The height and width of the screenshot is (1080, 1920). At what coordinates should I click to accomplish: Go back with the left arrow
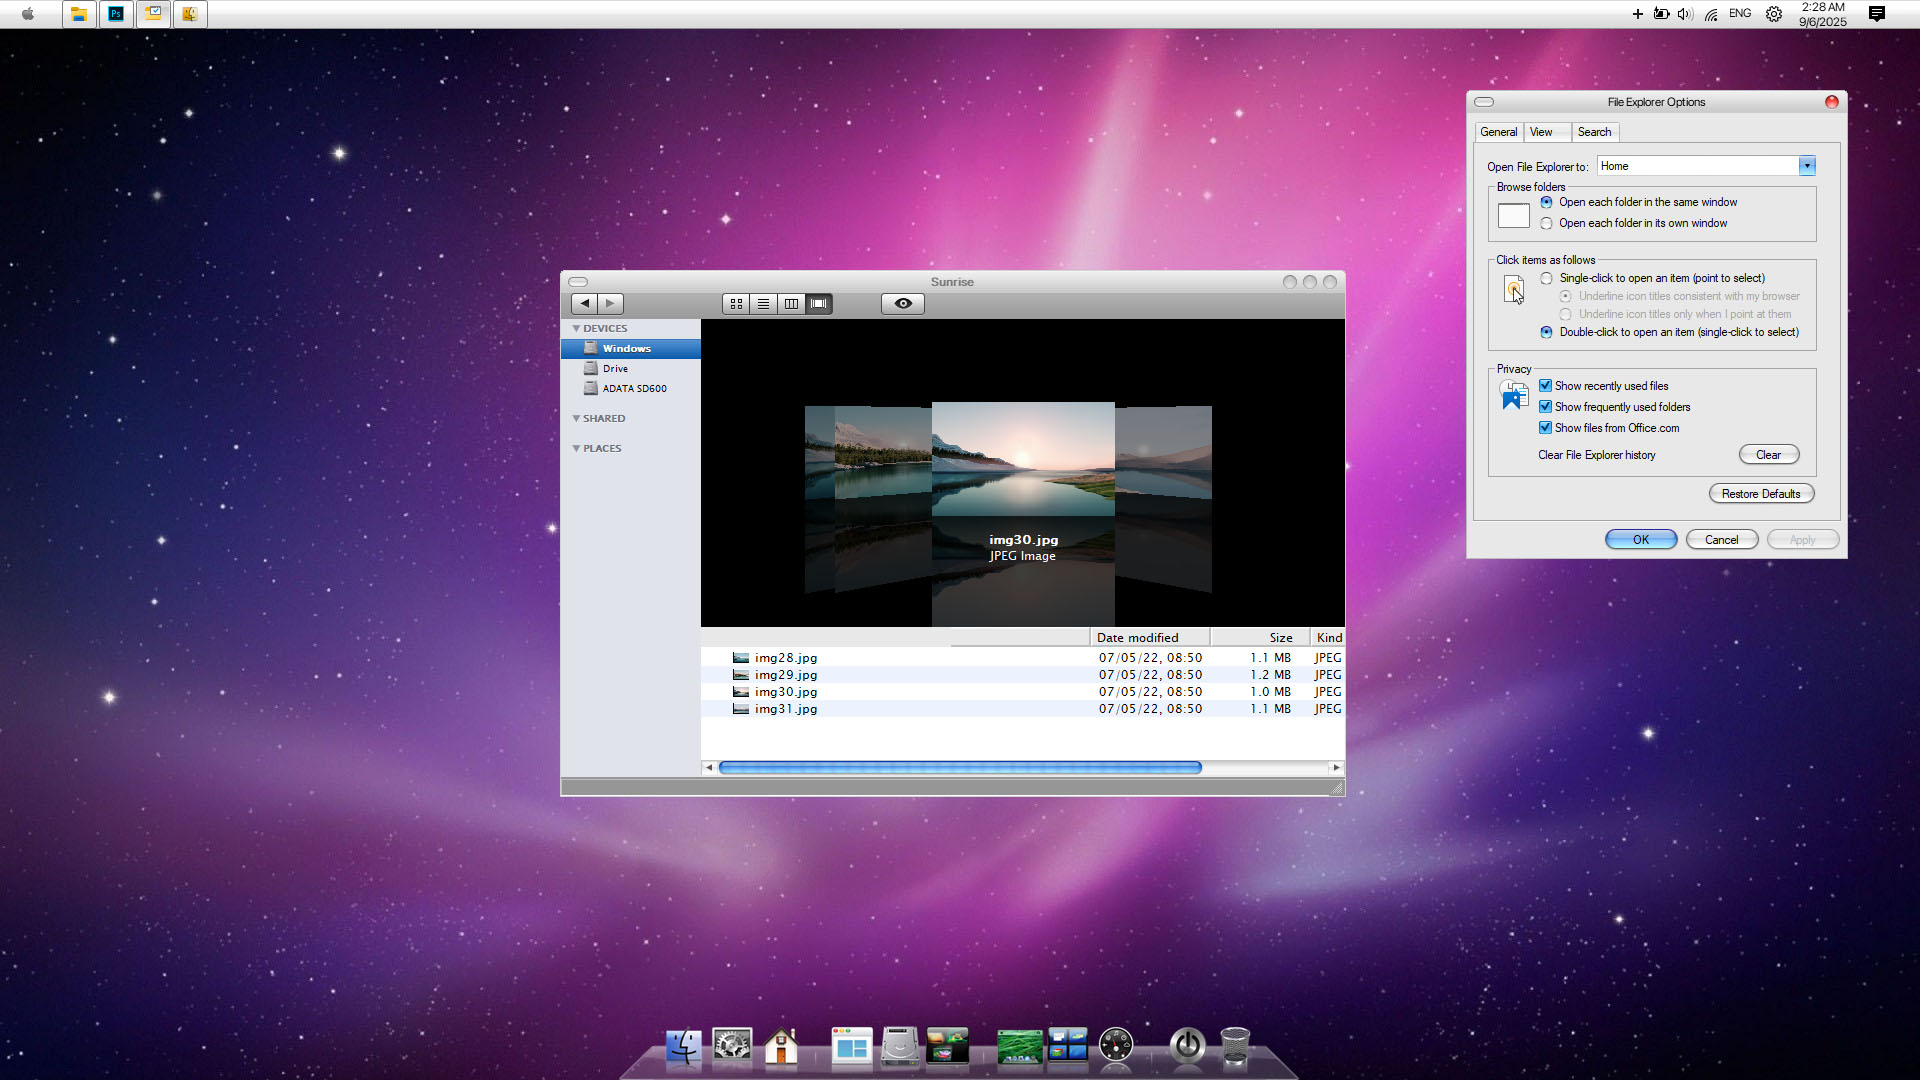tap(584, 303)
